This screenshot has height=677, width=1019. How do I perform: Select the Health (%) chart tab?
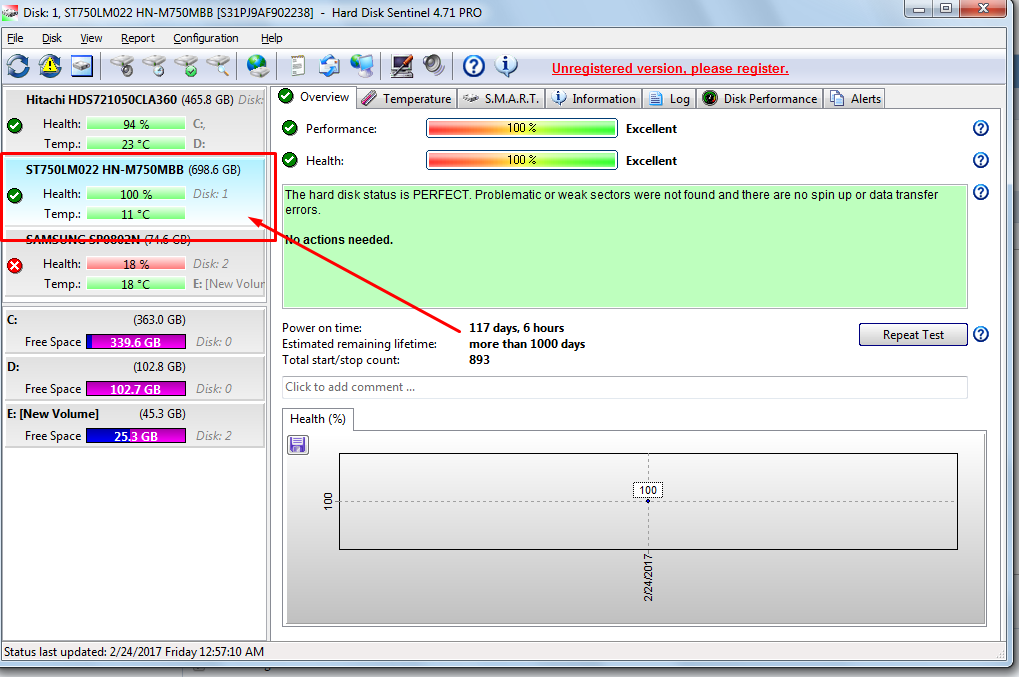[318, 419]
